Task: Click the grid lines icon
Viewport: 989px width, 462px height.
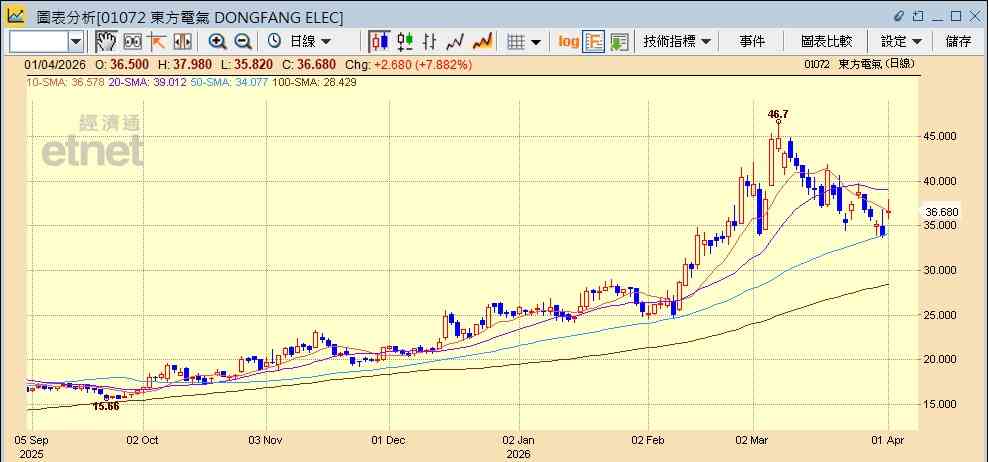Action: [516, 42]
